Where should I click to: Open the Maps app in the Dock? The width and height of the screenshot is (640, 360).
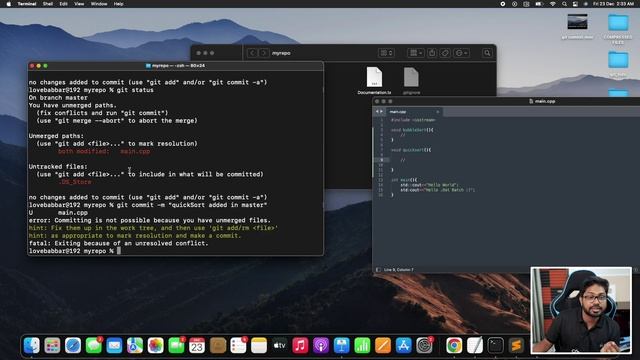coord(135,345)
